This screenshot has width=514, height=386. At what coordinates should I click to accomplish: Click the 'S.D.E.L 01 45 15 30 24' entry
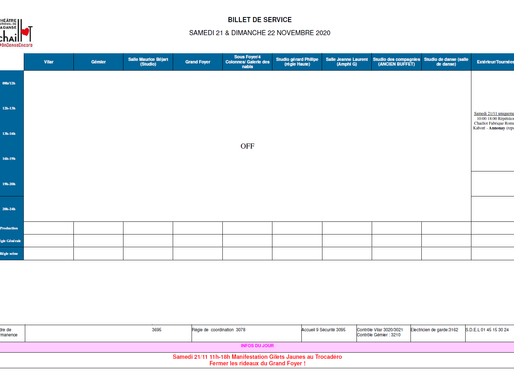(x=487, y=330)
